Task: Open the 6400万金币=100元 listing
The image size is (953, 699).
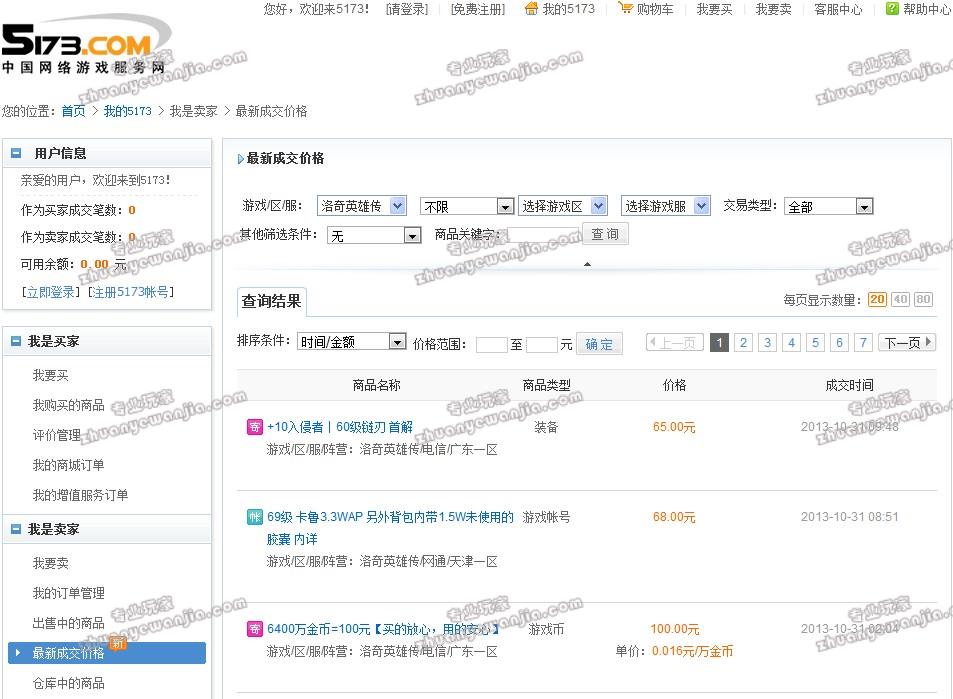Action: [x=383, y=628]
